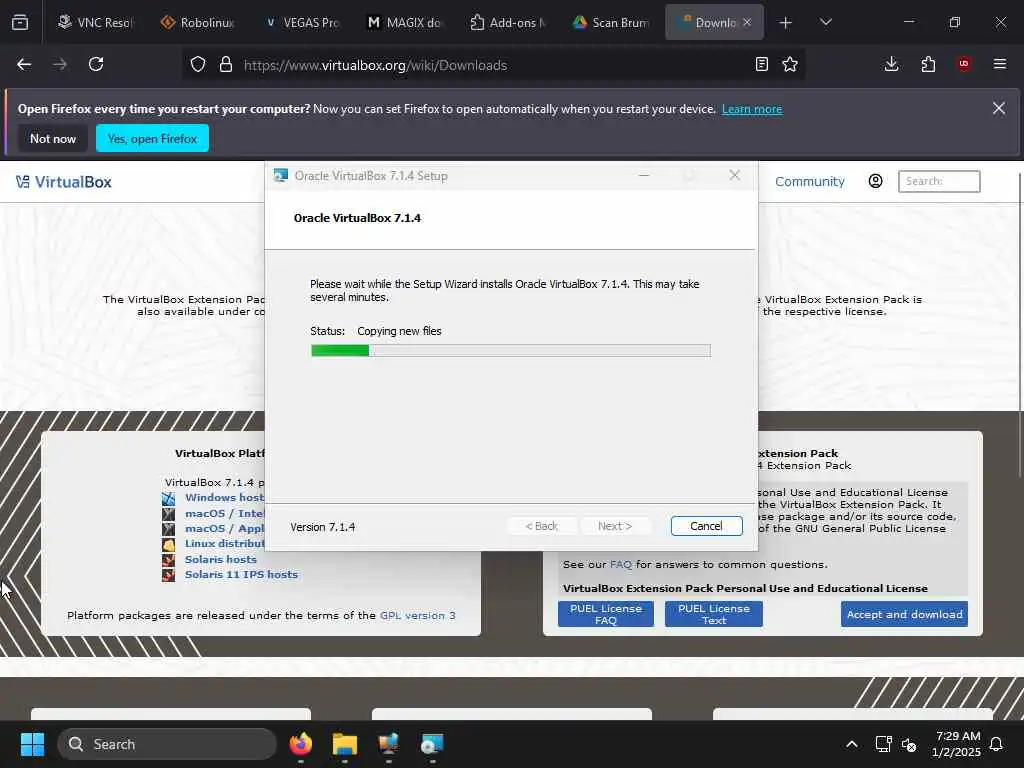
Task: Open the Linux distributions link
Action: [225, 543]
